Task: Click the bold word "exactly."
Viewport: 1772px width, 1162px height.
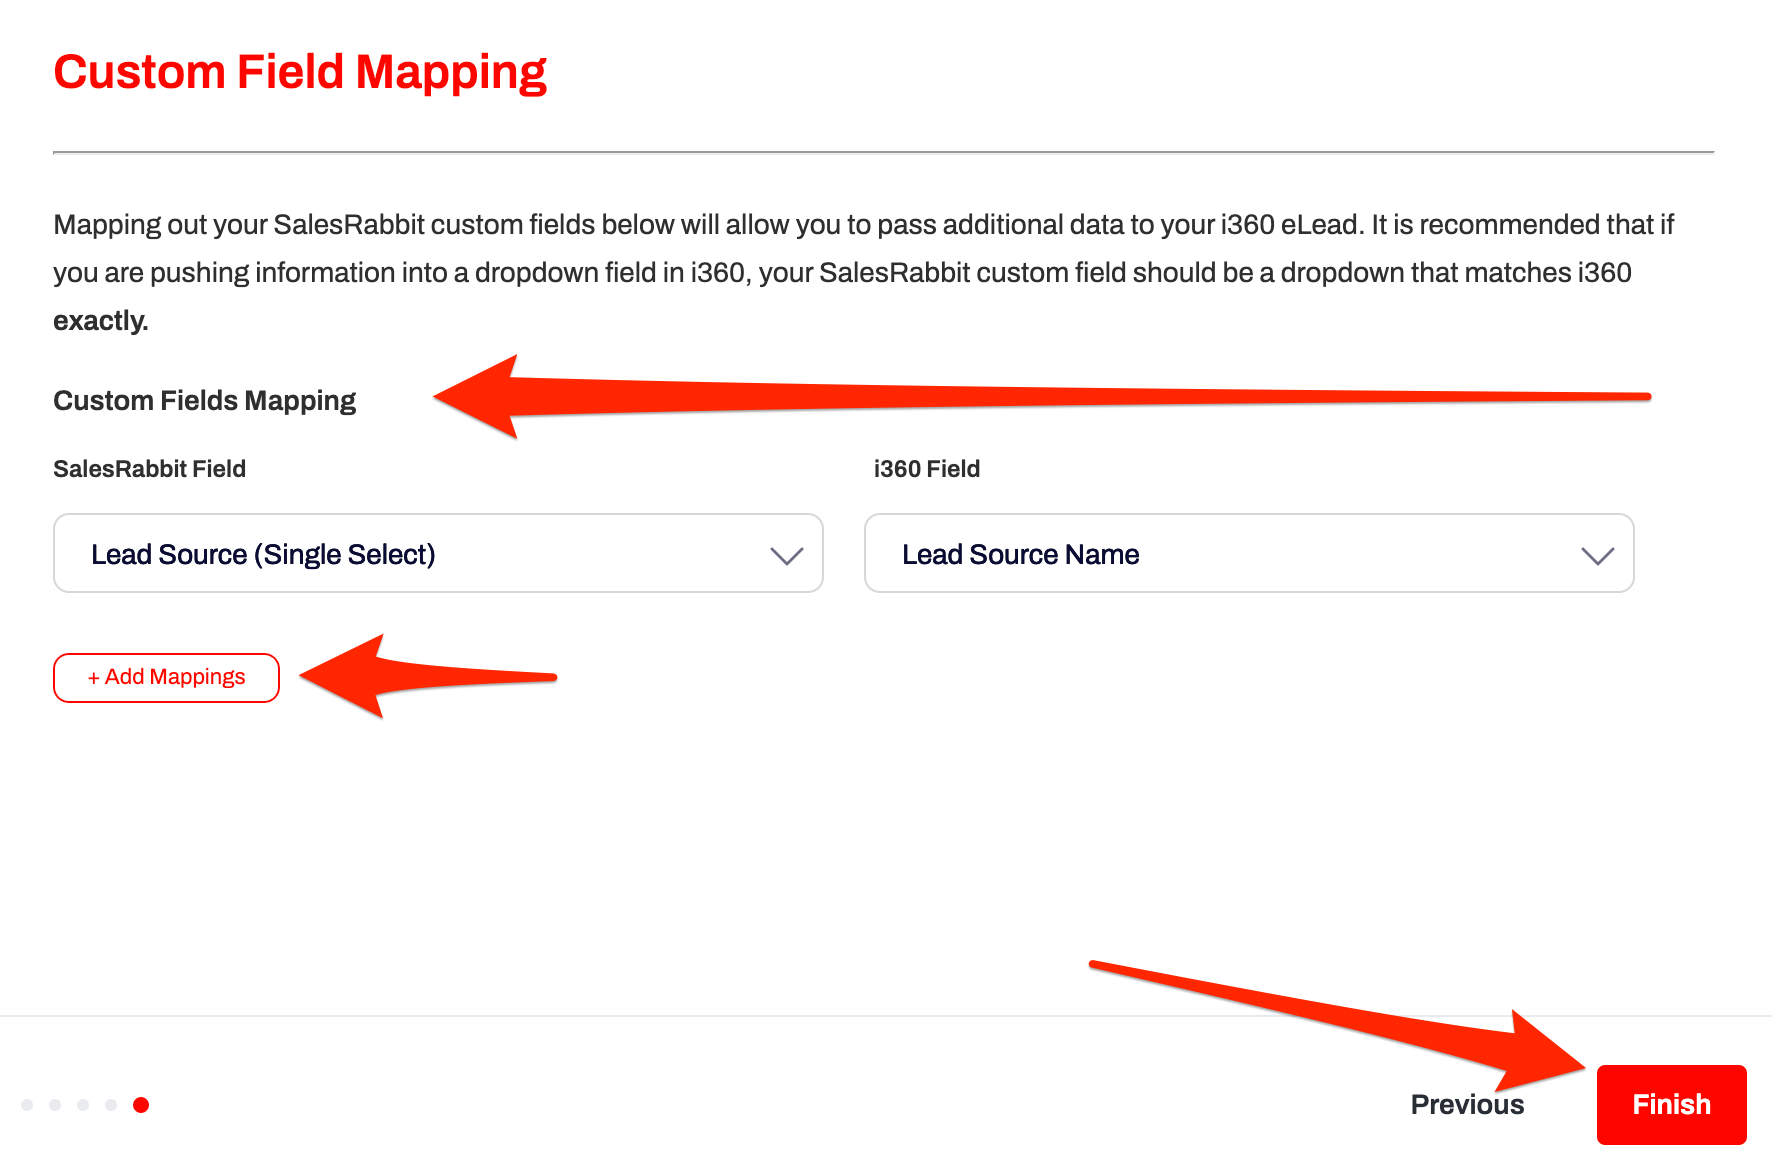Action: [x=100, y=321]
